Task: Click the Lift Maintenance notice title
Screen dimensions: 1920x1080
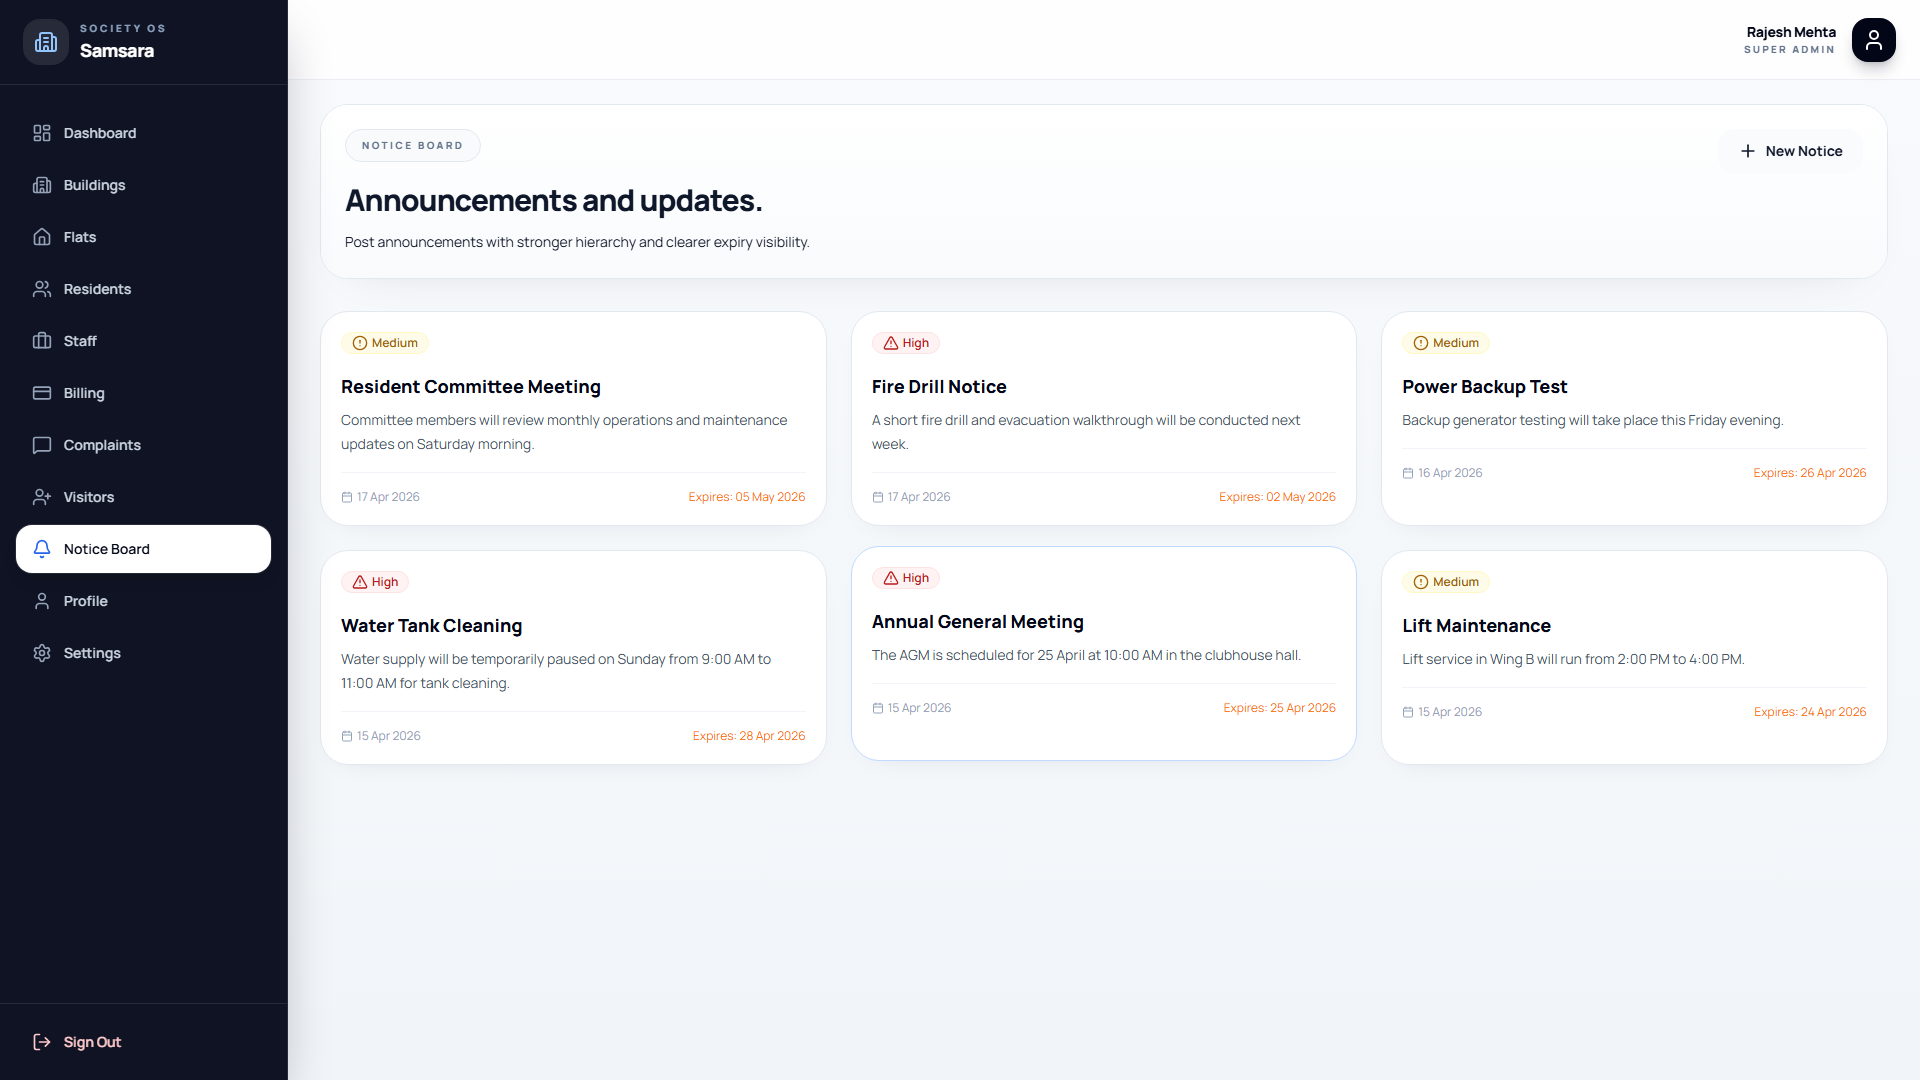Action: point(1476,626)
